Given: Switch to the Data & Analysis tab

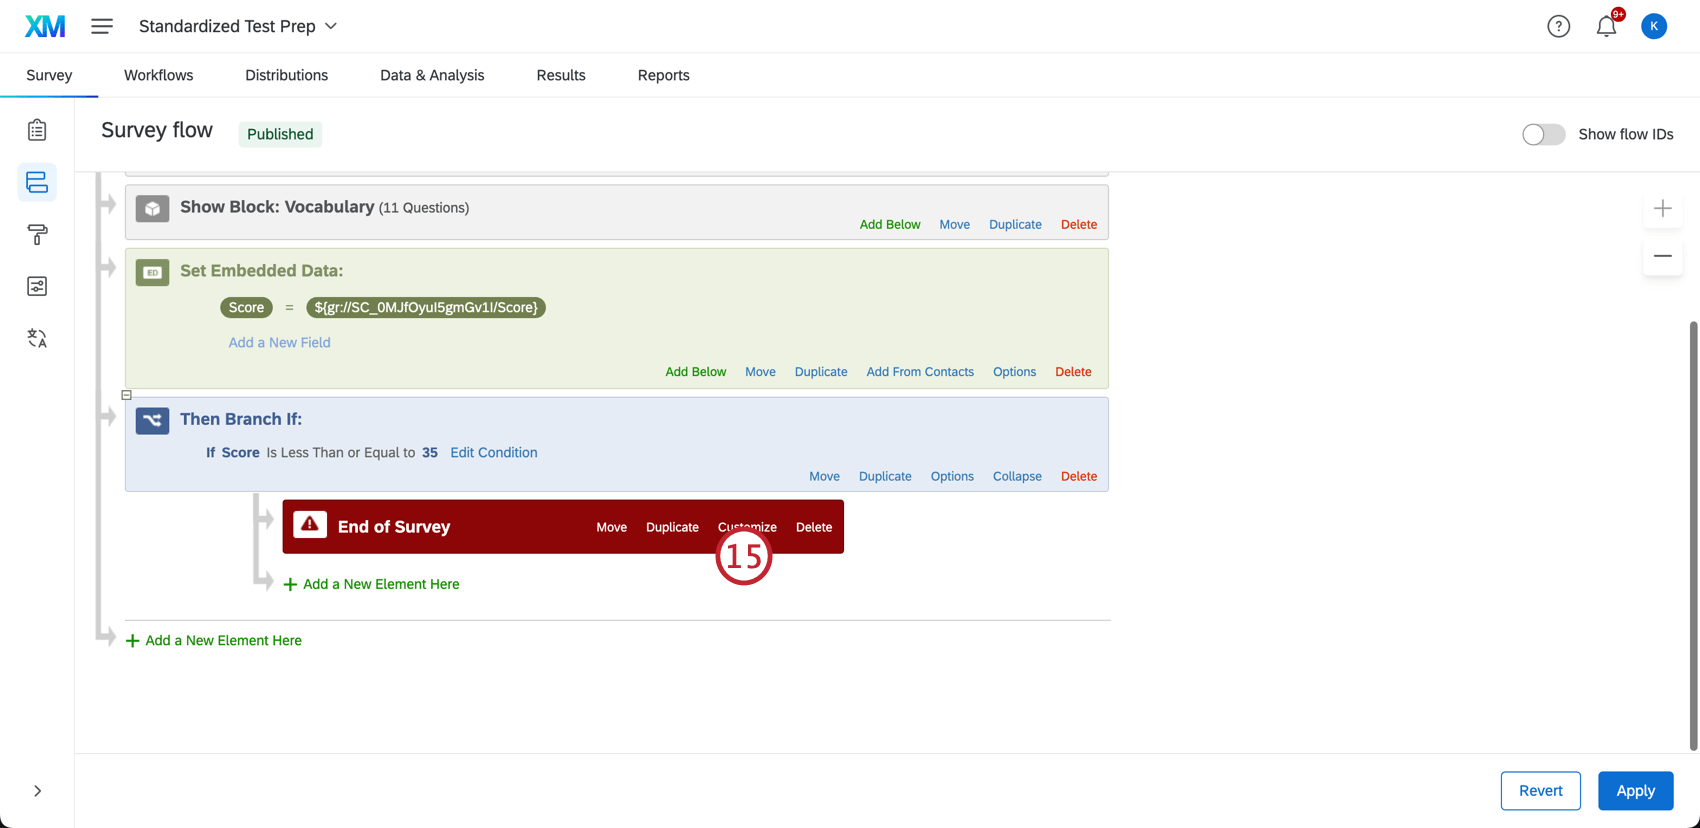Looking at the screenshot, I should coord(432,75).
